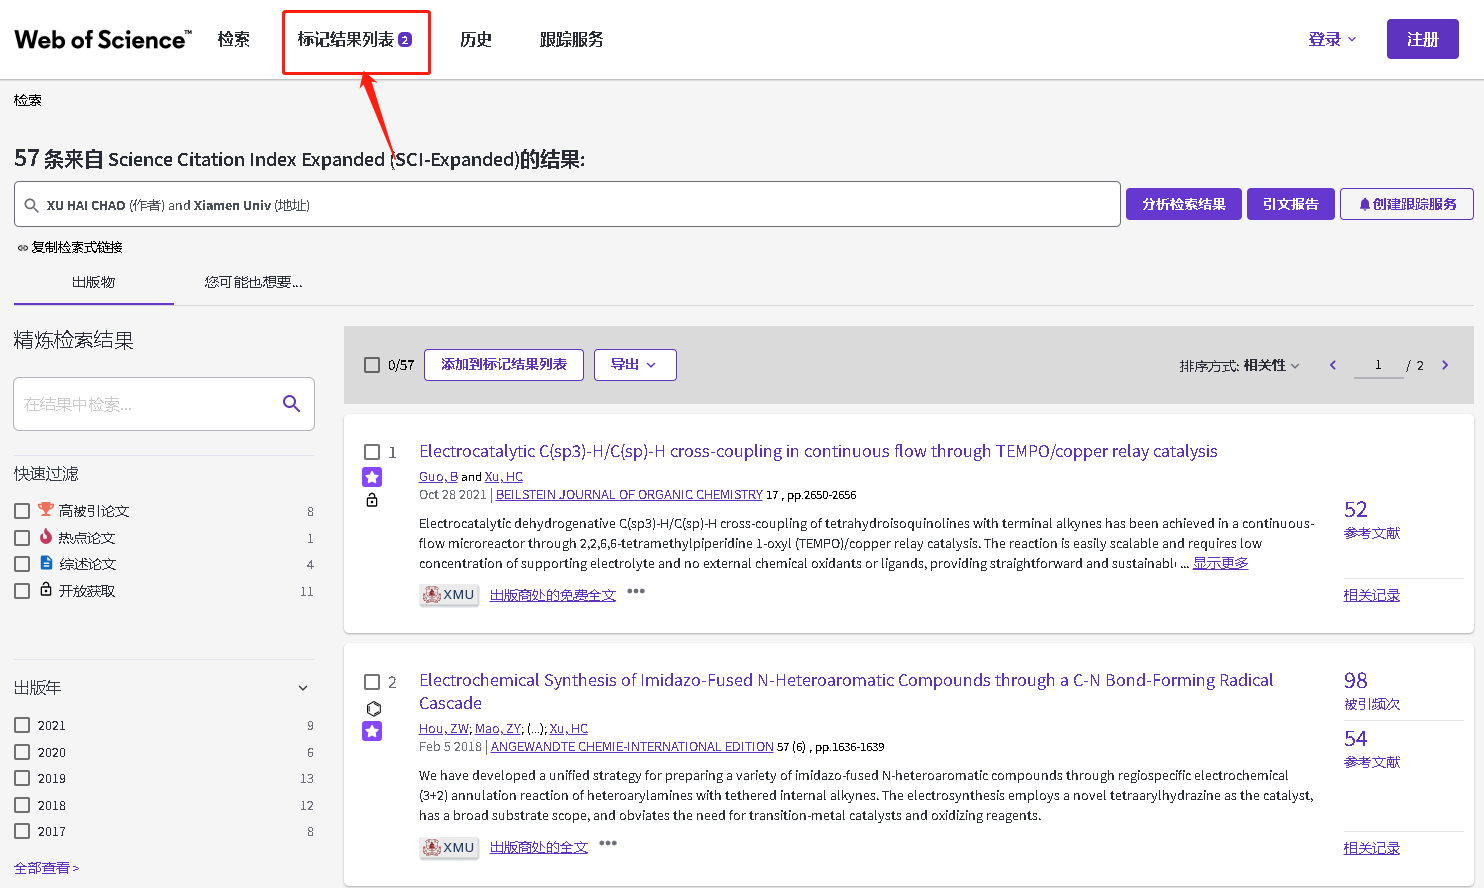Click the purple star icon on result 2

[372, 731]
